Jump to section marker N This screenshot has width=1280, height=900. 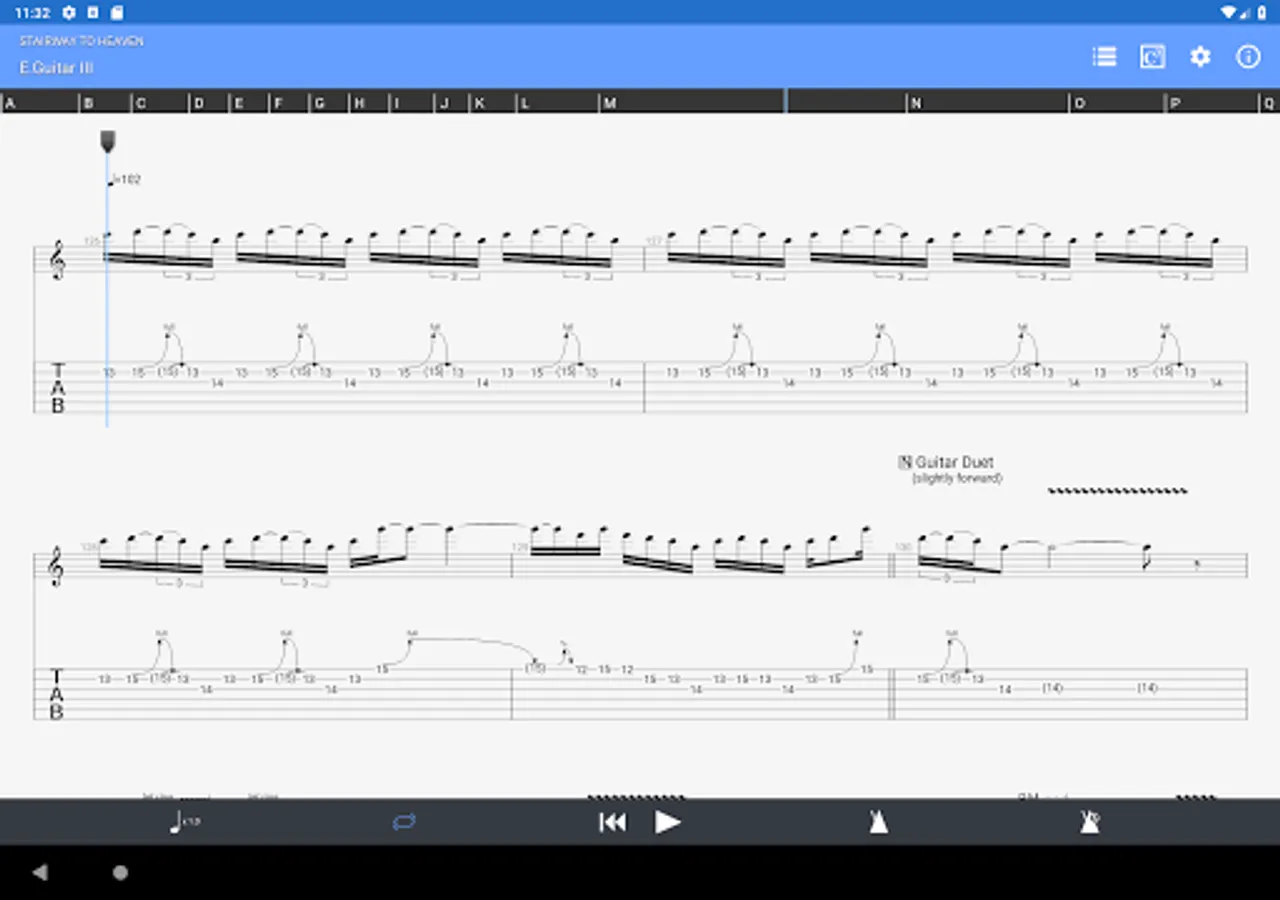coord(915,103)
